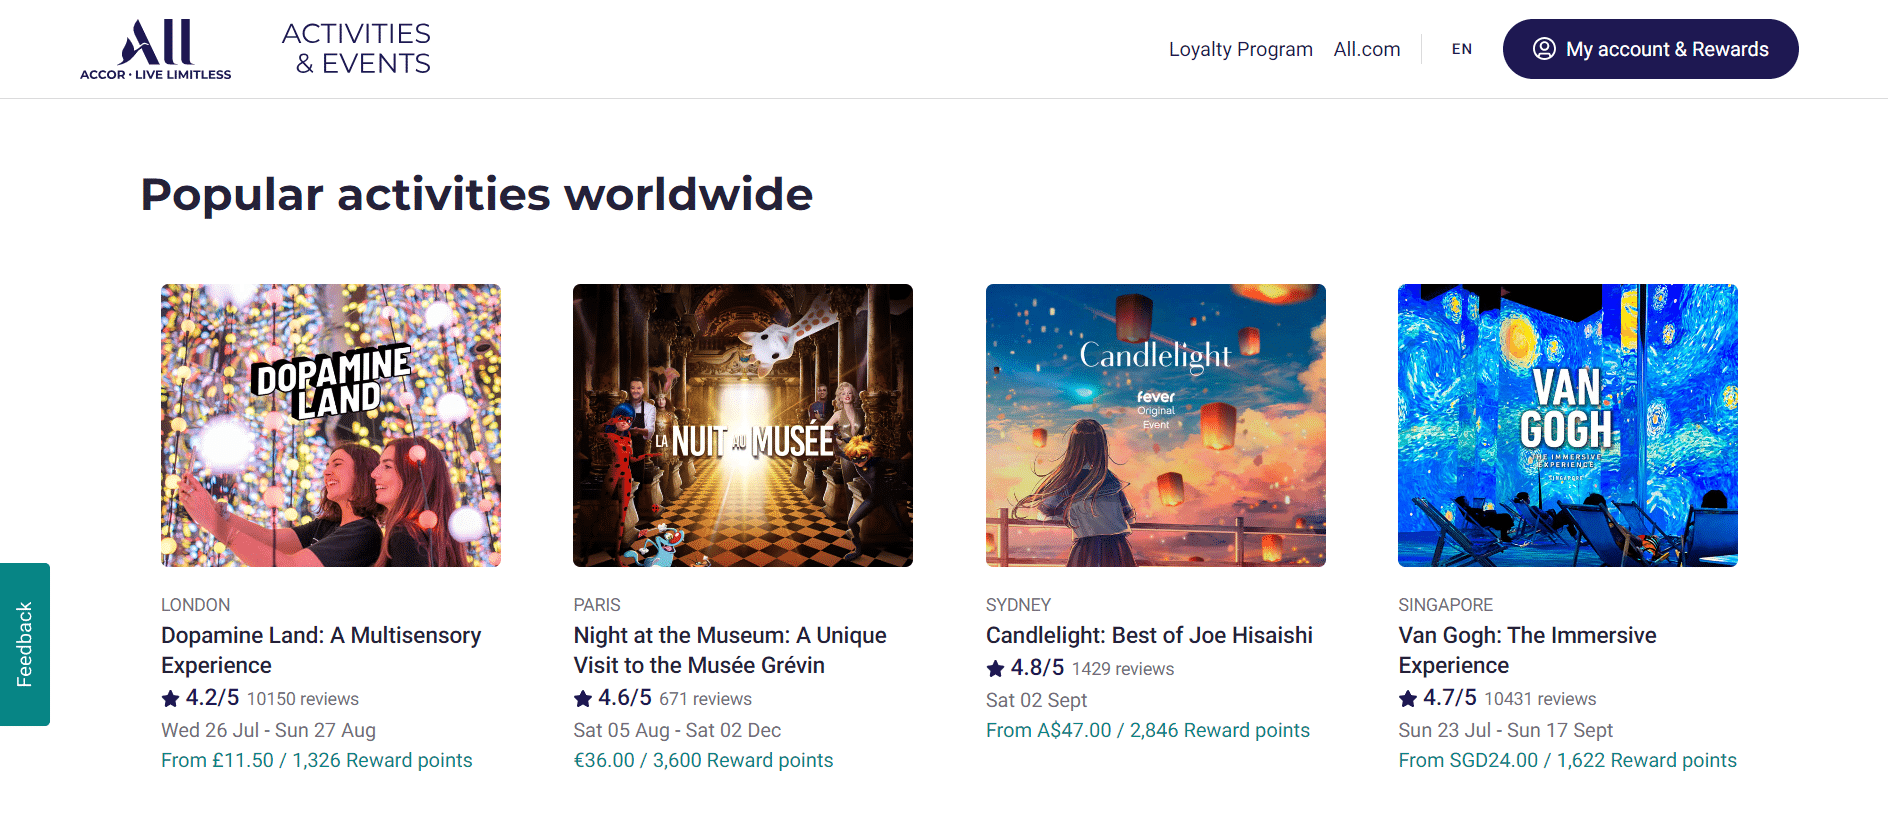This screenshot has width=1888, height=819.
Task: Click the star icon beside 4.6/5 rating
Action: 583,698
